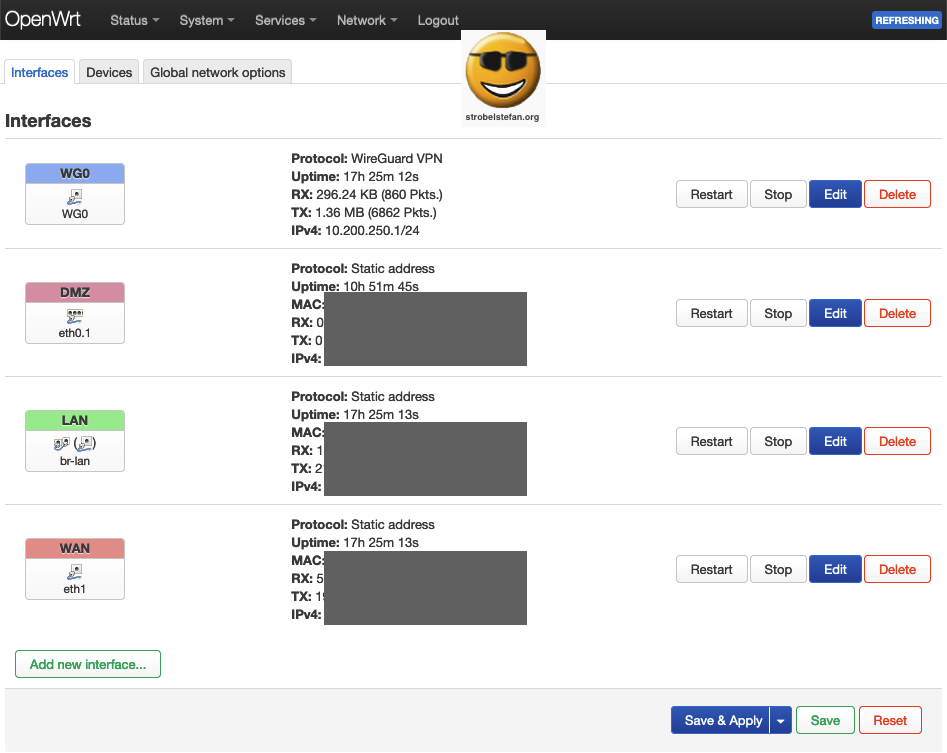Toggle the REFRESHING status indicator
Viewport: 947px width, 753px height.
click(x=906, y=20)
